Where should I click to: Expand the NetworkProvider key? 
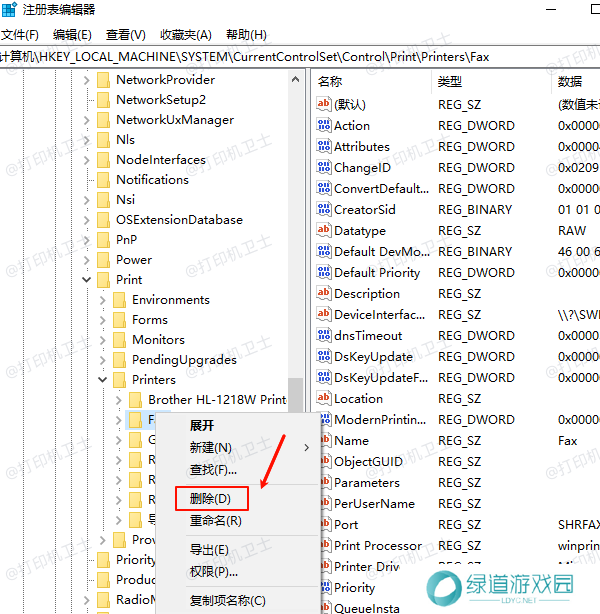(x=87, y=80)
